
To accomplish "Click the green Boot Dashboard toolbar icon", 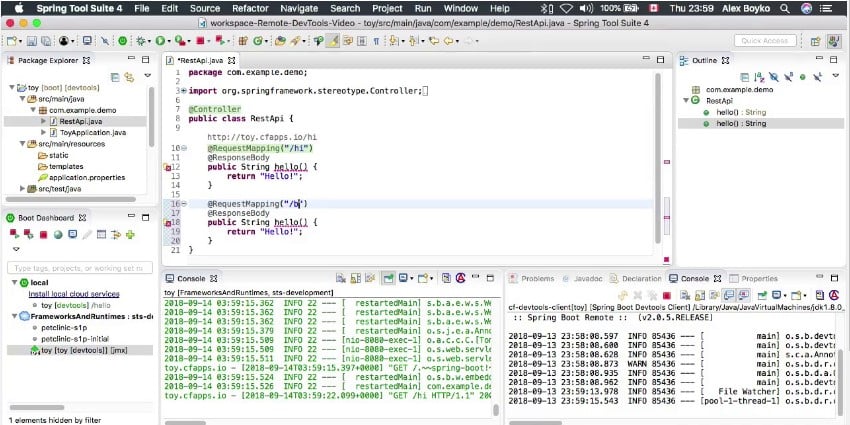I will tap(123, 41).
